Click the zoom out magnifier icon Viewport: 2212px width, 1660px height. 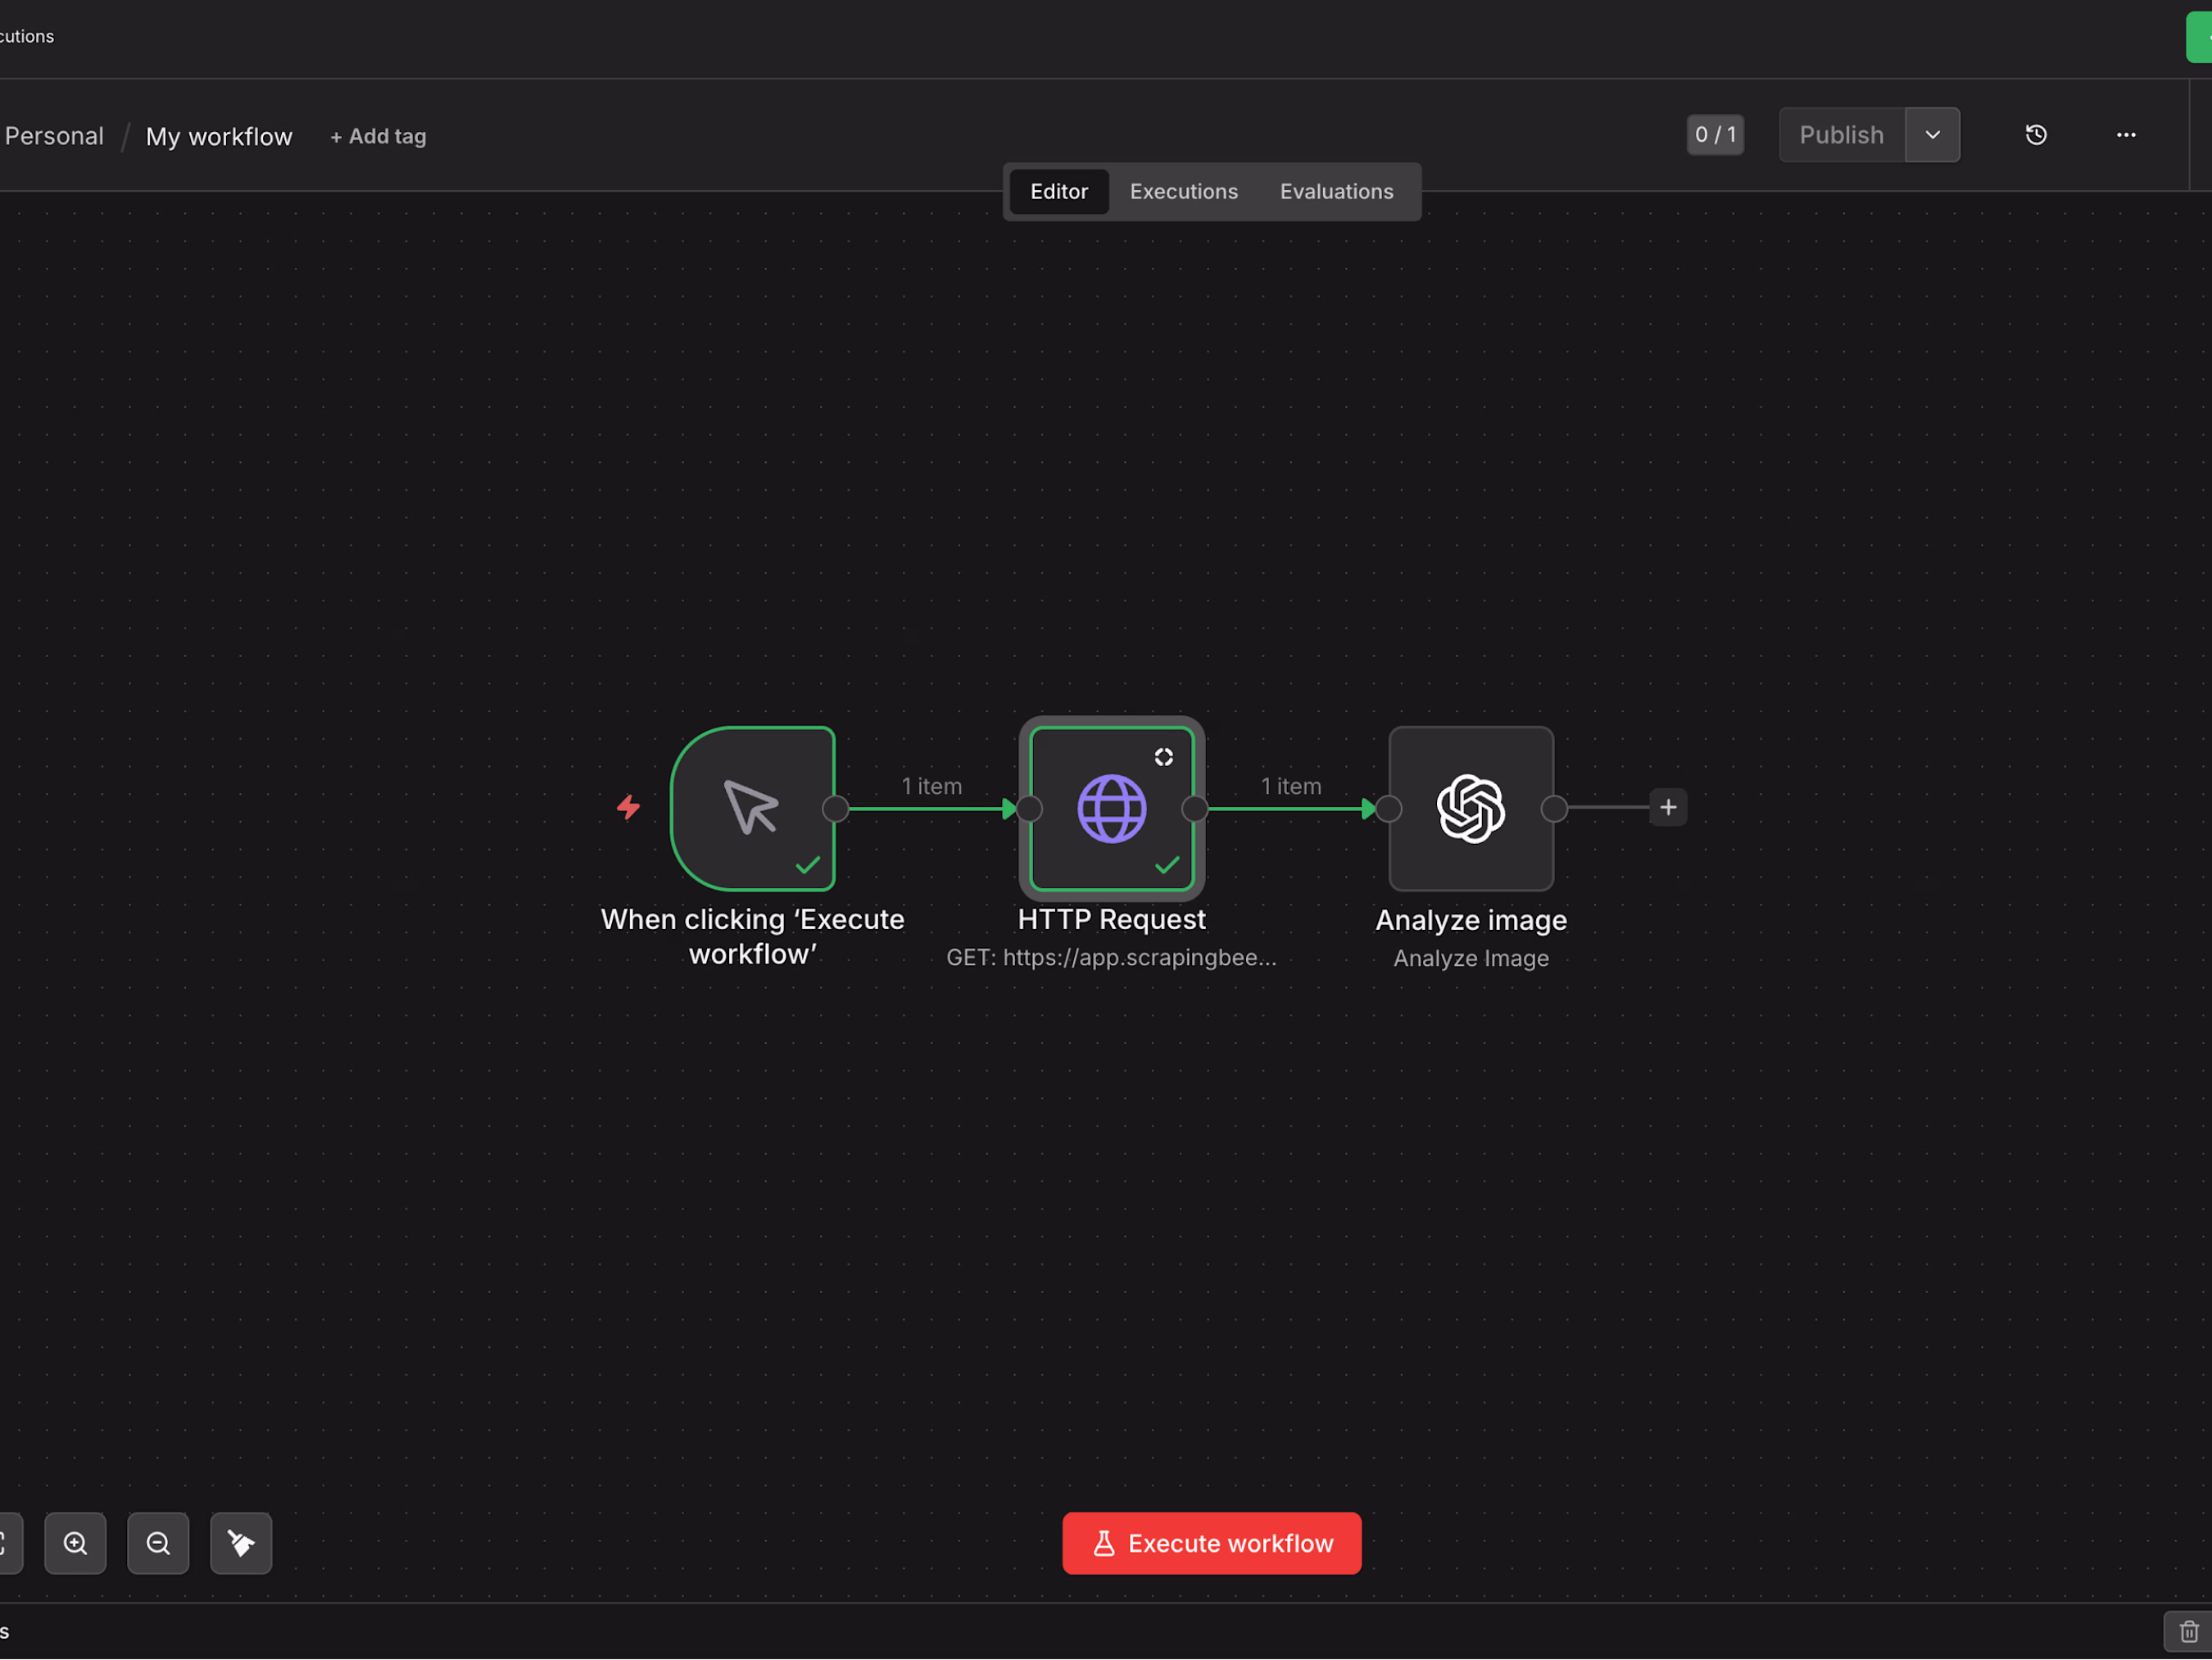158,1543
